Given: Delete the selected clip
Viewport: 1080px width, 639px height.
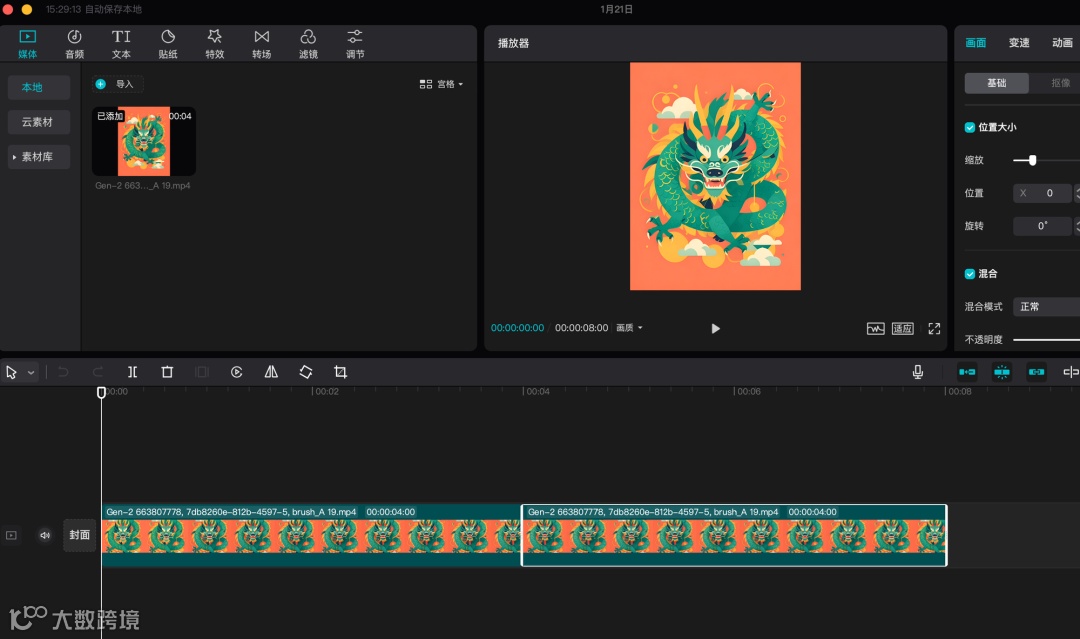Looking at the screenshot, I should coord(167,373).
